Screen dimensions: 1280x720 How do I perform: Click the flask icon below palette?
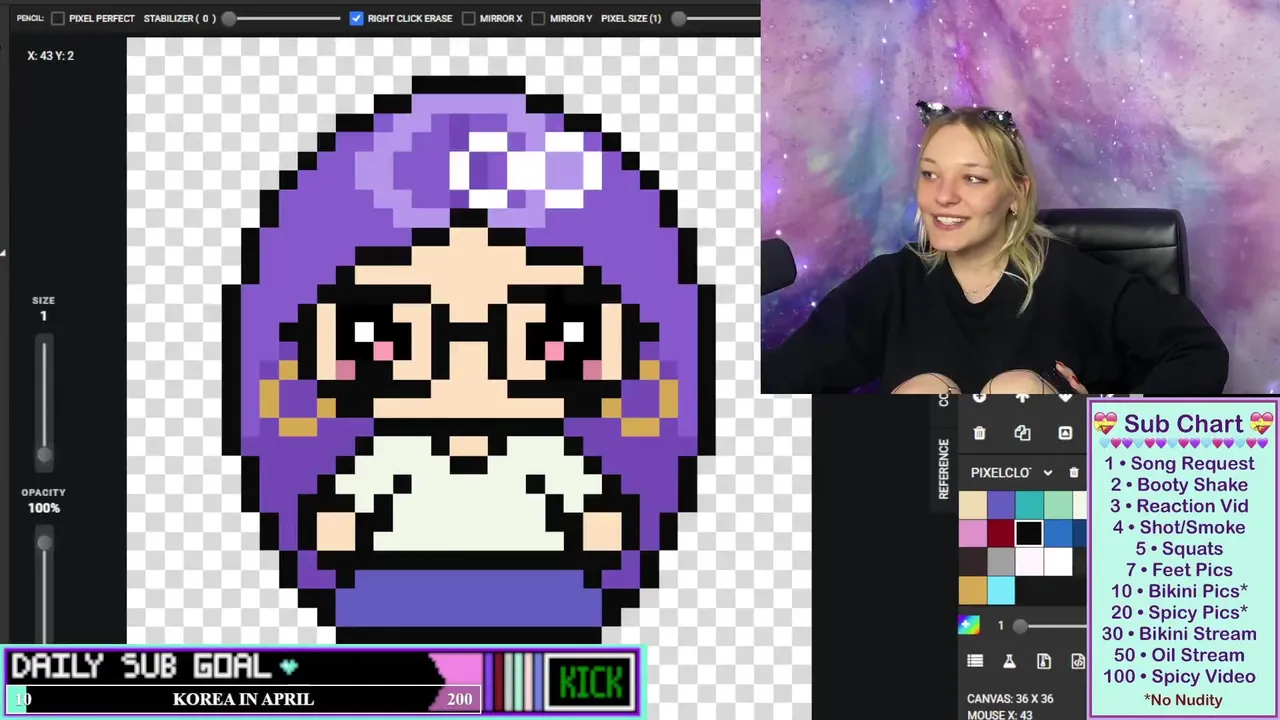point(1009,661)
